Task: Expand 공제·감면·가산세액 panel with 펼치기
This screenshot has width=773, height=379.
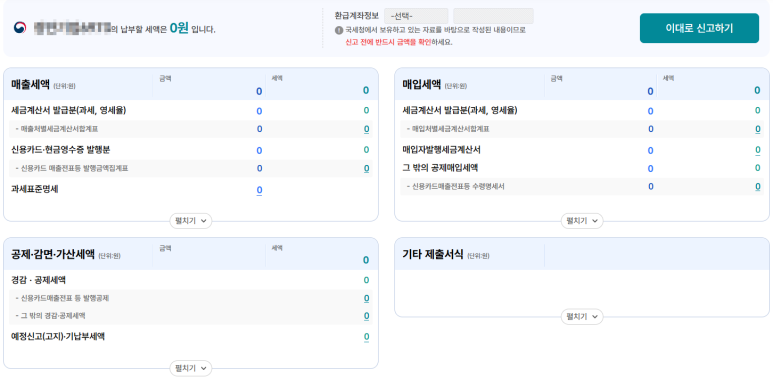Action: 191,368
